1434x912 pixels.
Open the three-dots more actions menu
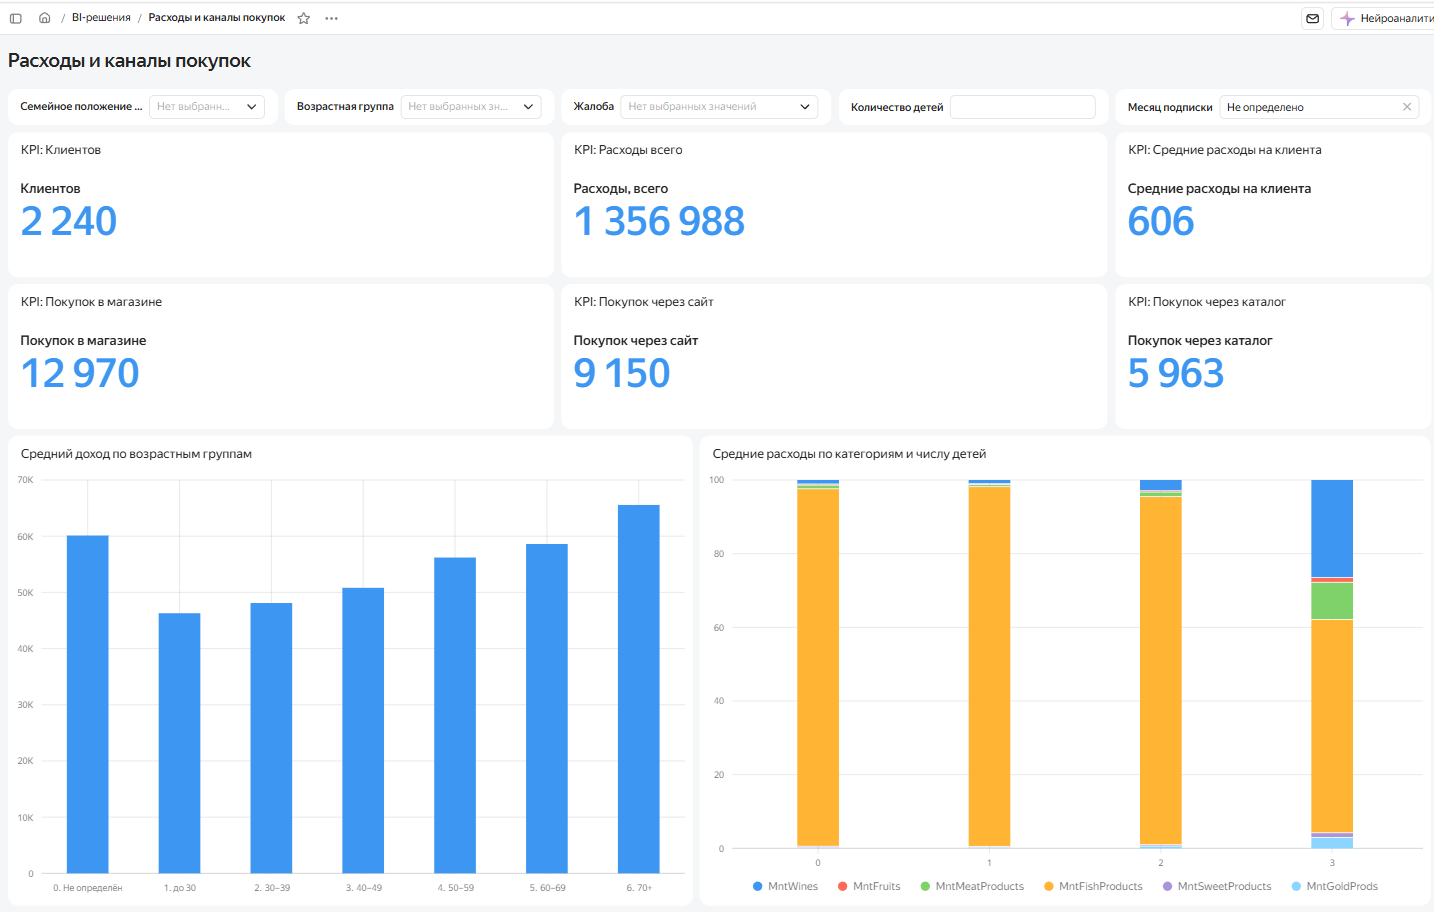[331, 18]
